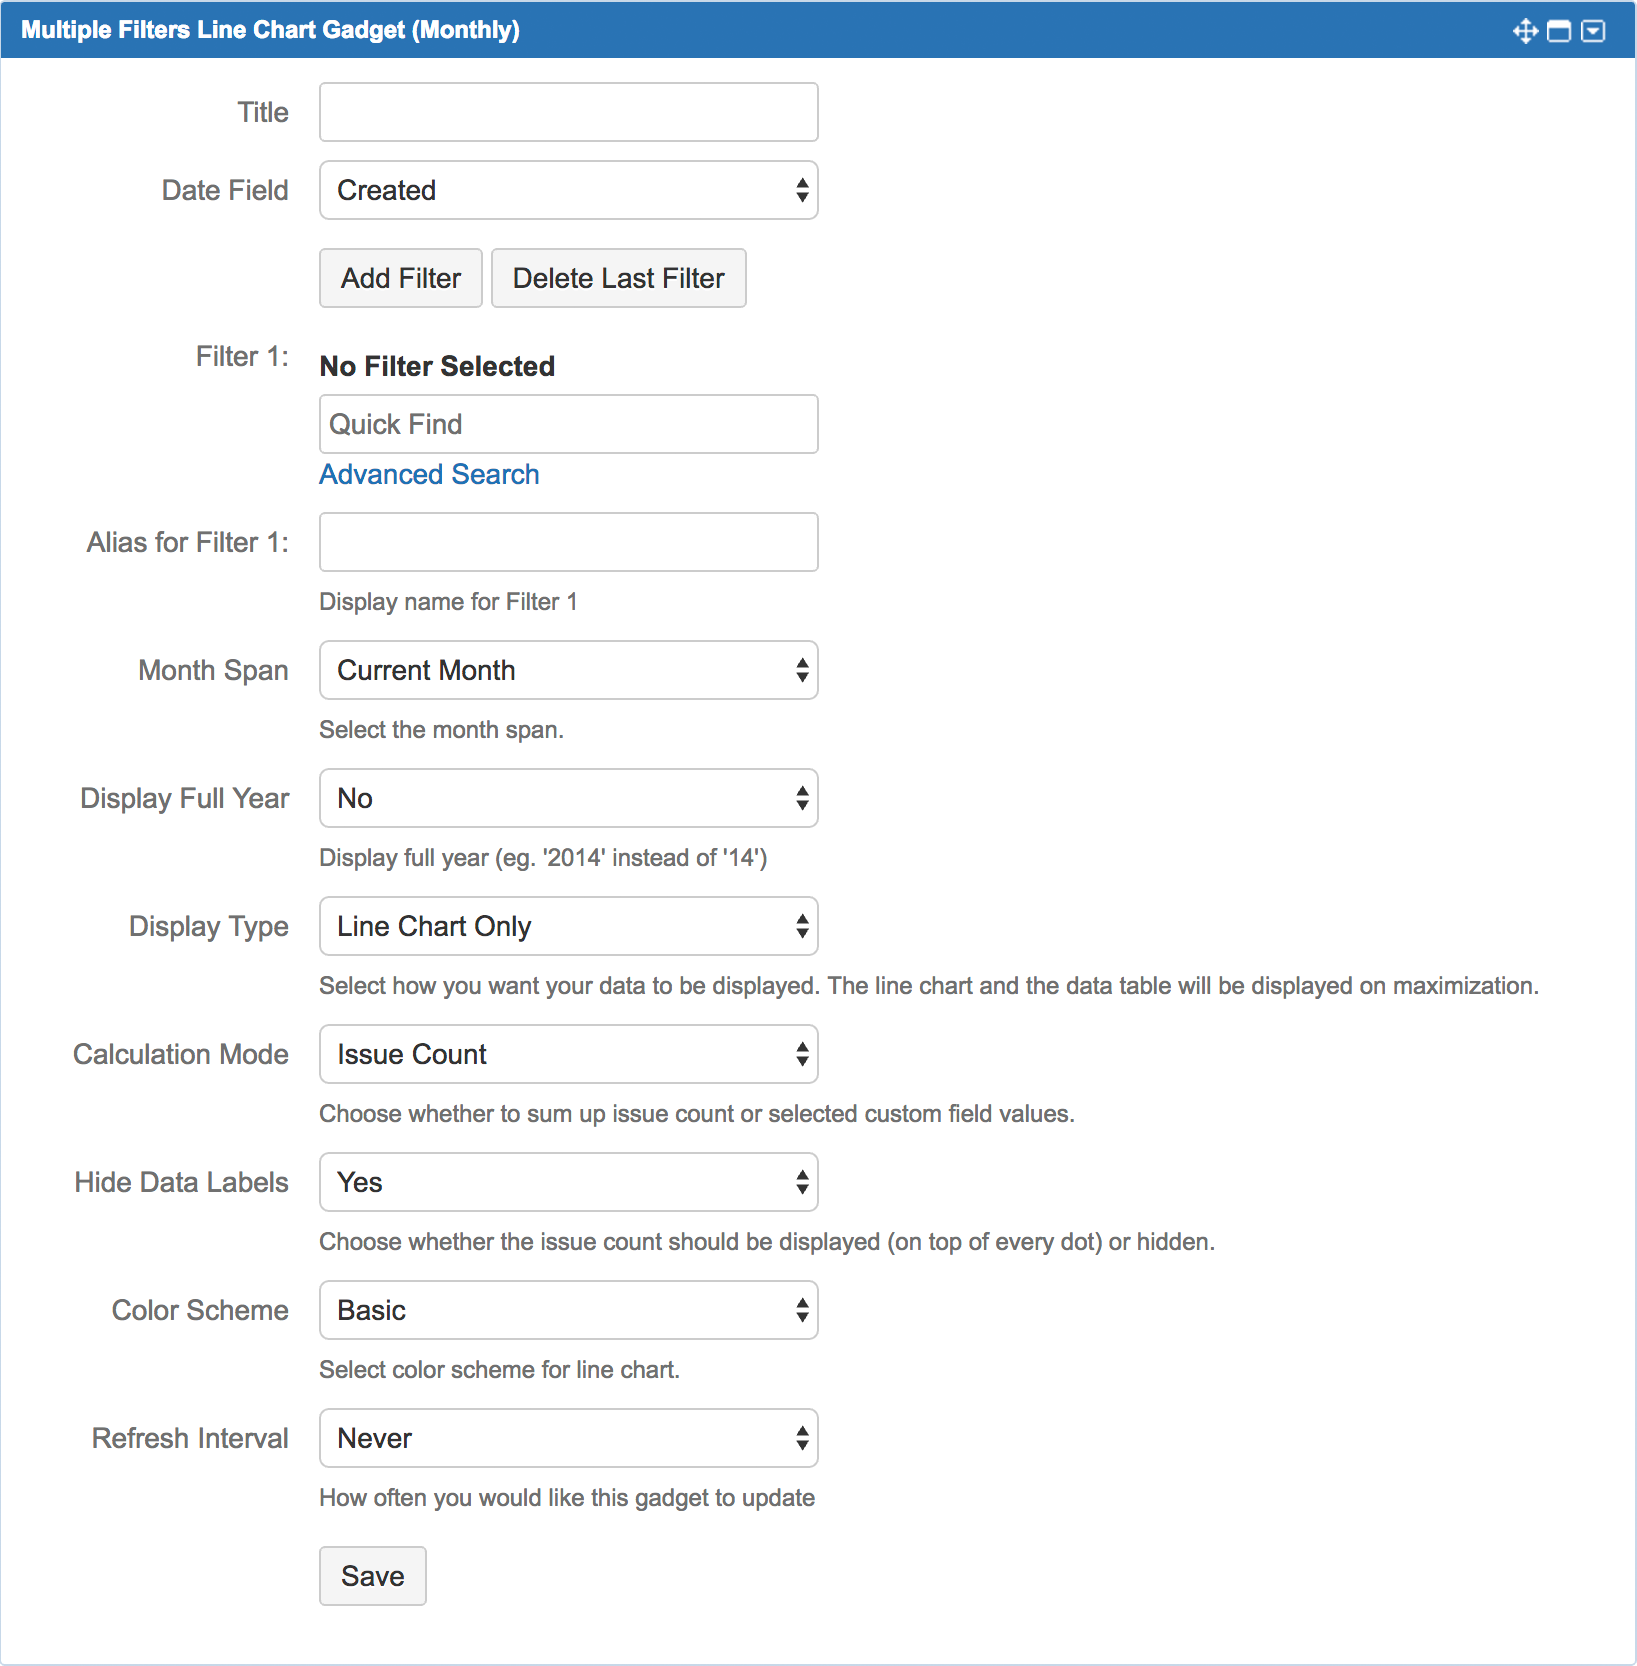This screenshot has width=1637, height=1666.
Task: Click the Alias for Filter 1 field
Action: (x=568, y=542)
